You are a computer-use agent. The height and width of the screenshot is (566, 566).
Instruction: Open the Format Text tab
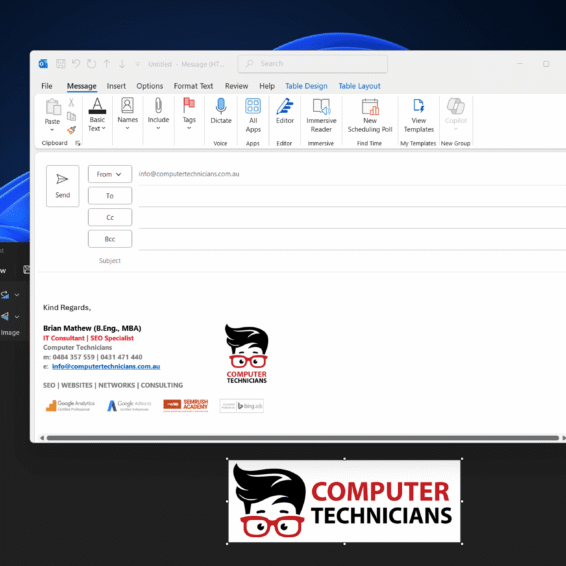tap(193, 86)
